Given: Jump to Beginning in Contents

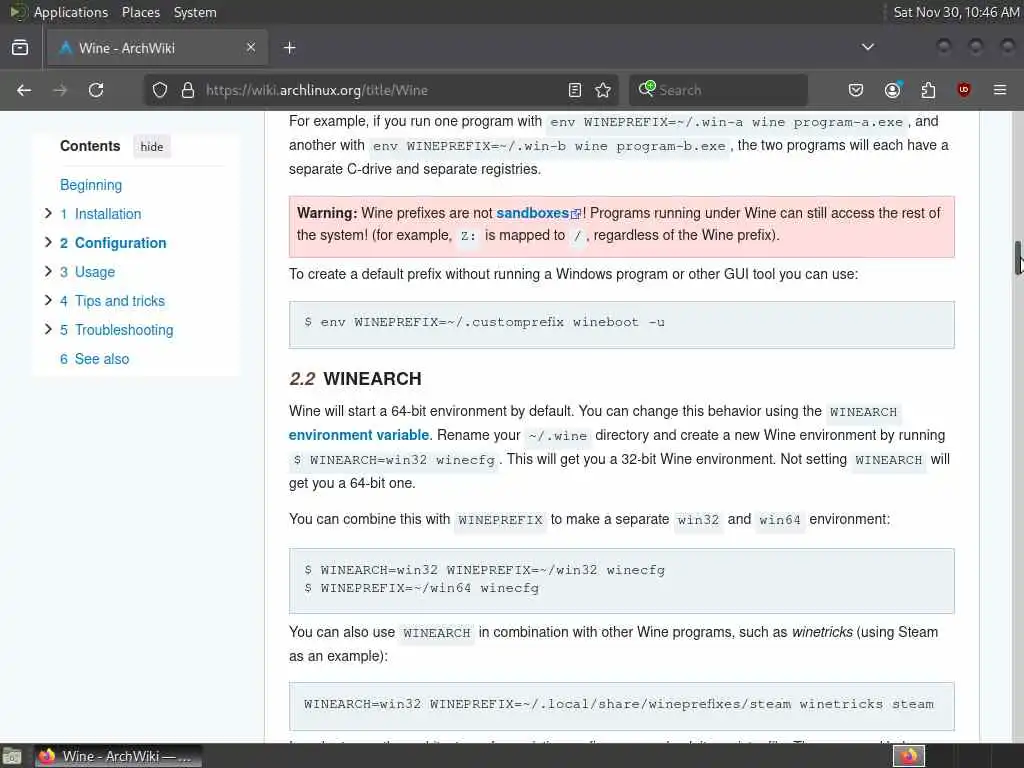Looking at the screenshot, I should [91, 185].
